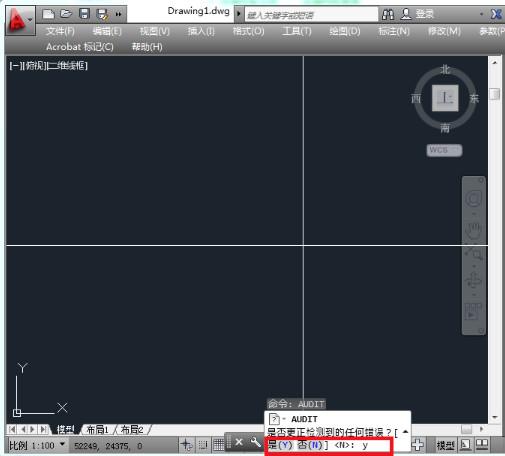
Task: Select the pan hand tool in navigation bar
Action: pos(473,230)
